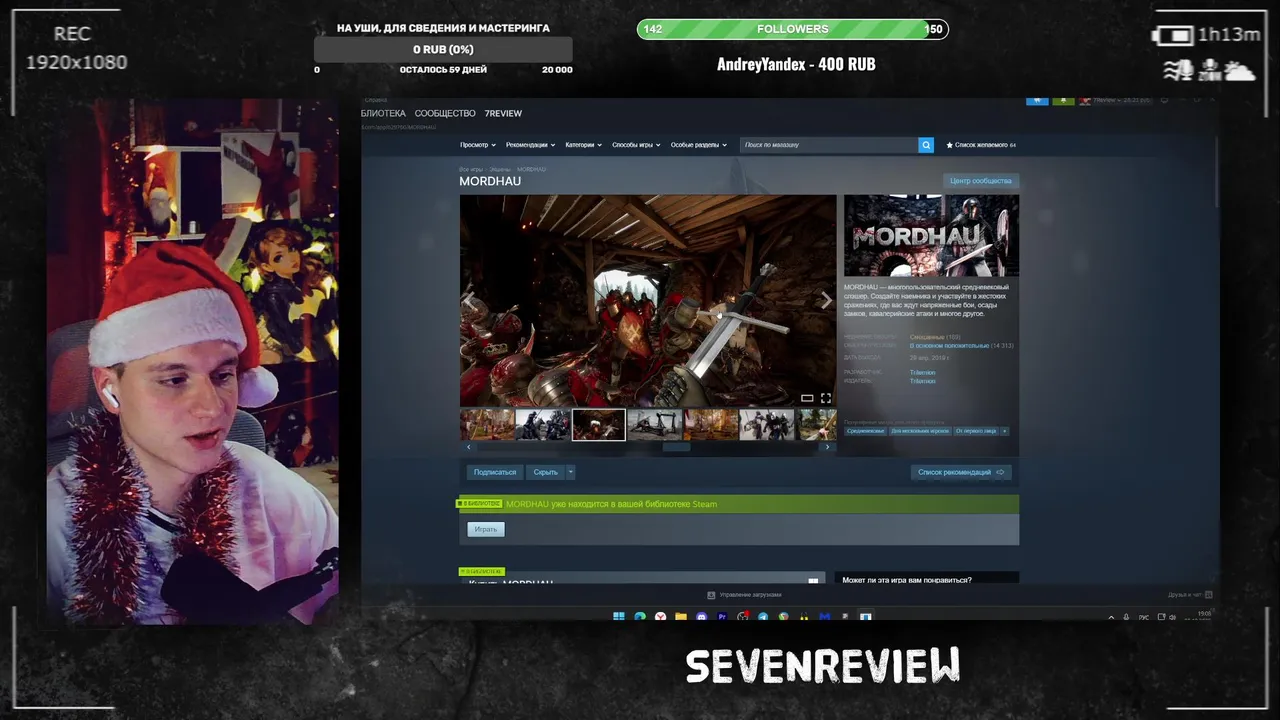Expand the Рекомендации dropdown menu
Screen dimensions: 1280x720
(530, 145)
